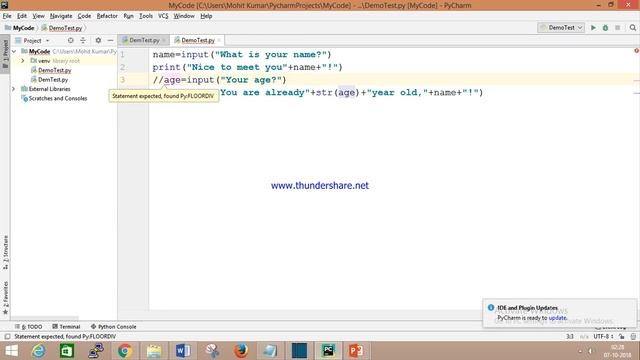
Task: Click Collapse All icon in Project panel
Action: point(83,40)
